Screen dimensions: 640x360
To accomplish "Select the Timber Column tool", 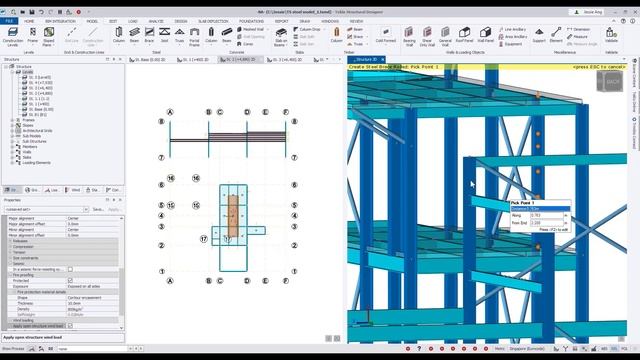I will tap(336, 35).
